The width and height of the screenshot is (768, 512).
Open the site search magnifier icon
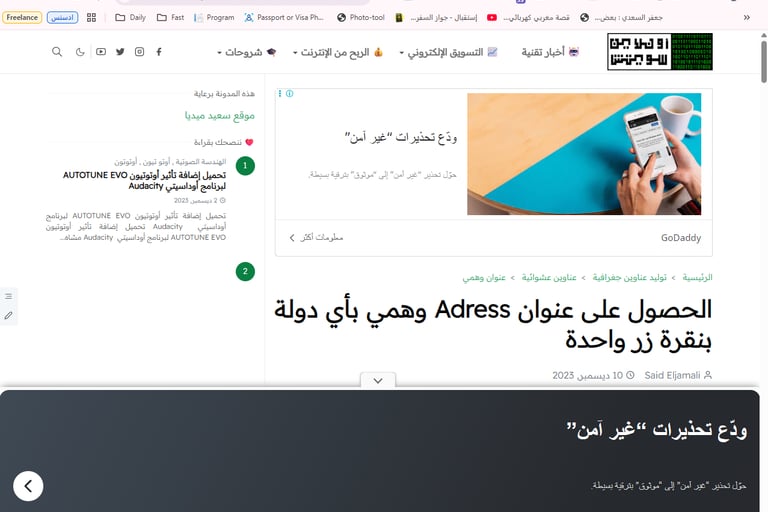coord(57,51)
